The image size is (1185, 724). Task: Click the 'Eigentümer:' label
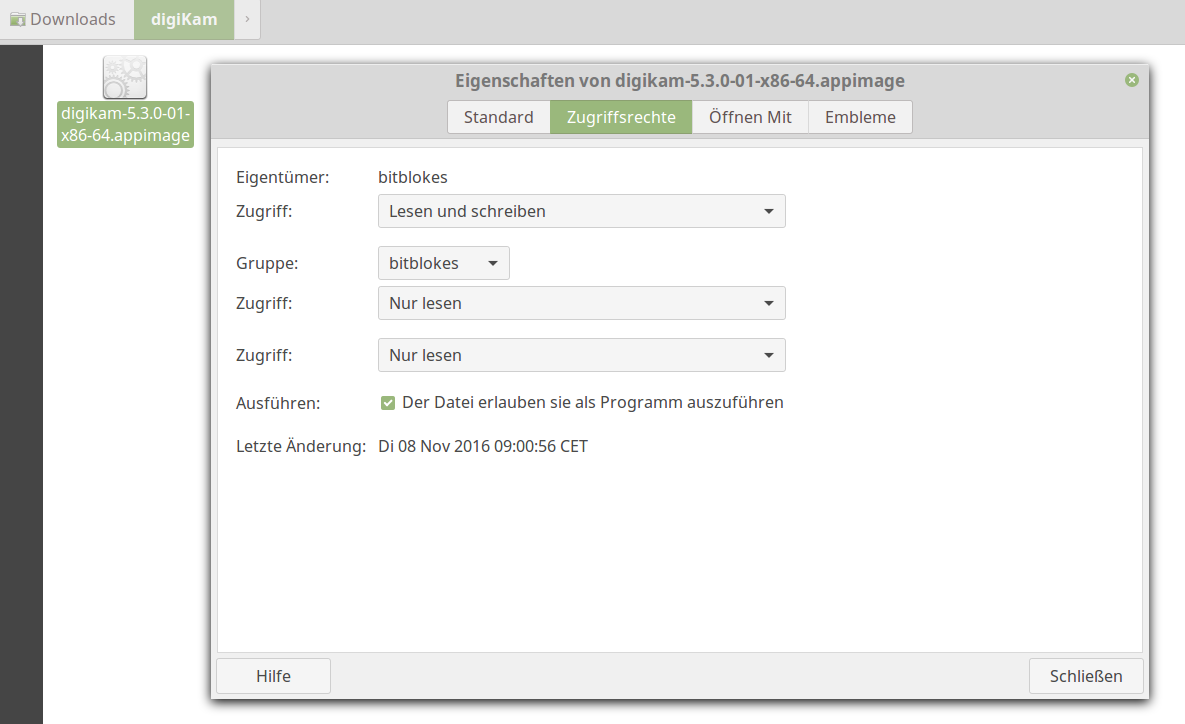click(283, 177)
